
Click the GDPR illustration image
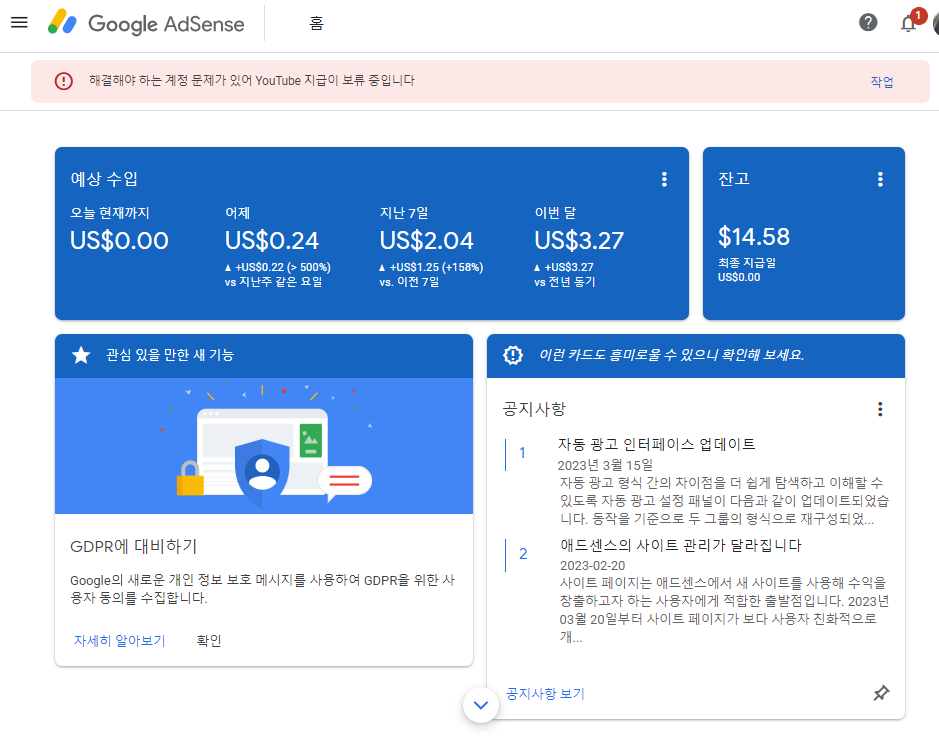[x=264, y=446]
